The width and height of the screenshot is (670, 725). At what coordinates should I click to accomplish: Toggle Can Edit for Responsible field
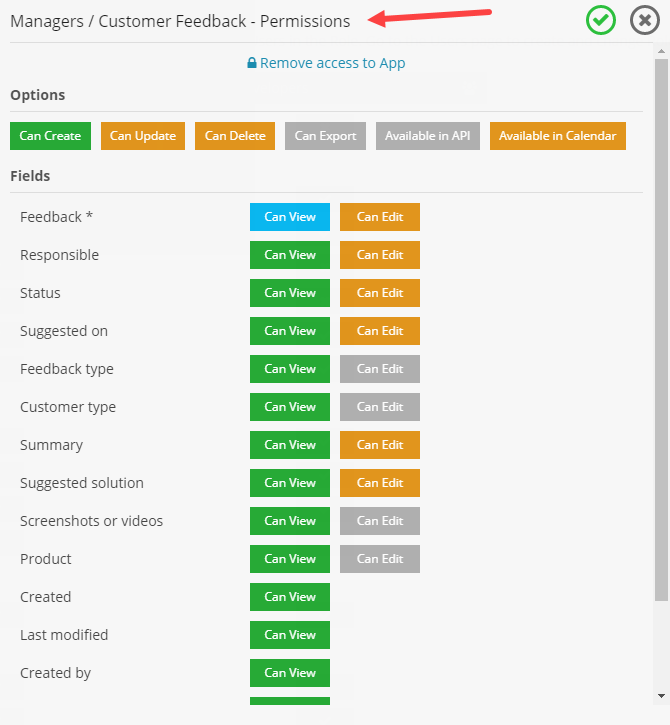(x=380, y=255)
